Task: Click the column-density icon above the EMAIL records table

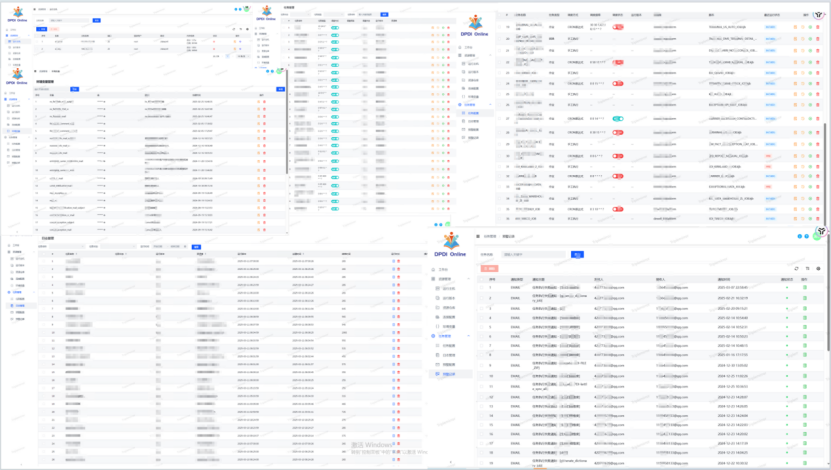Action: coord(808,269)
